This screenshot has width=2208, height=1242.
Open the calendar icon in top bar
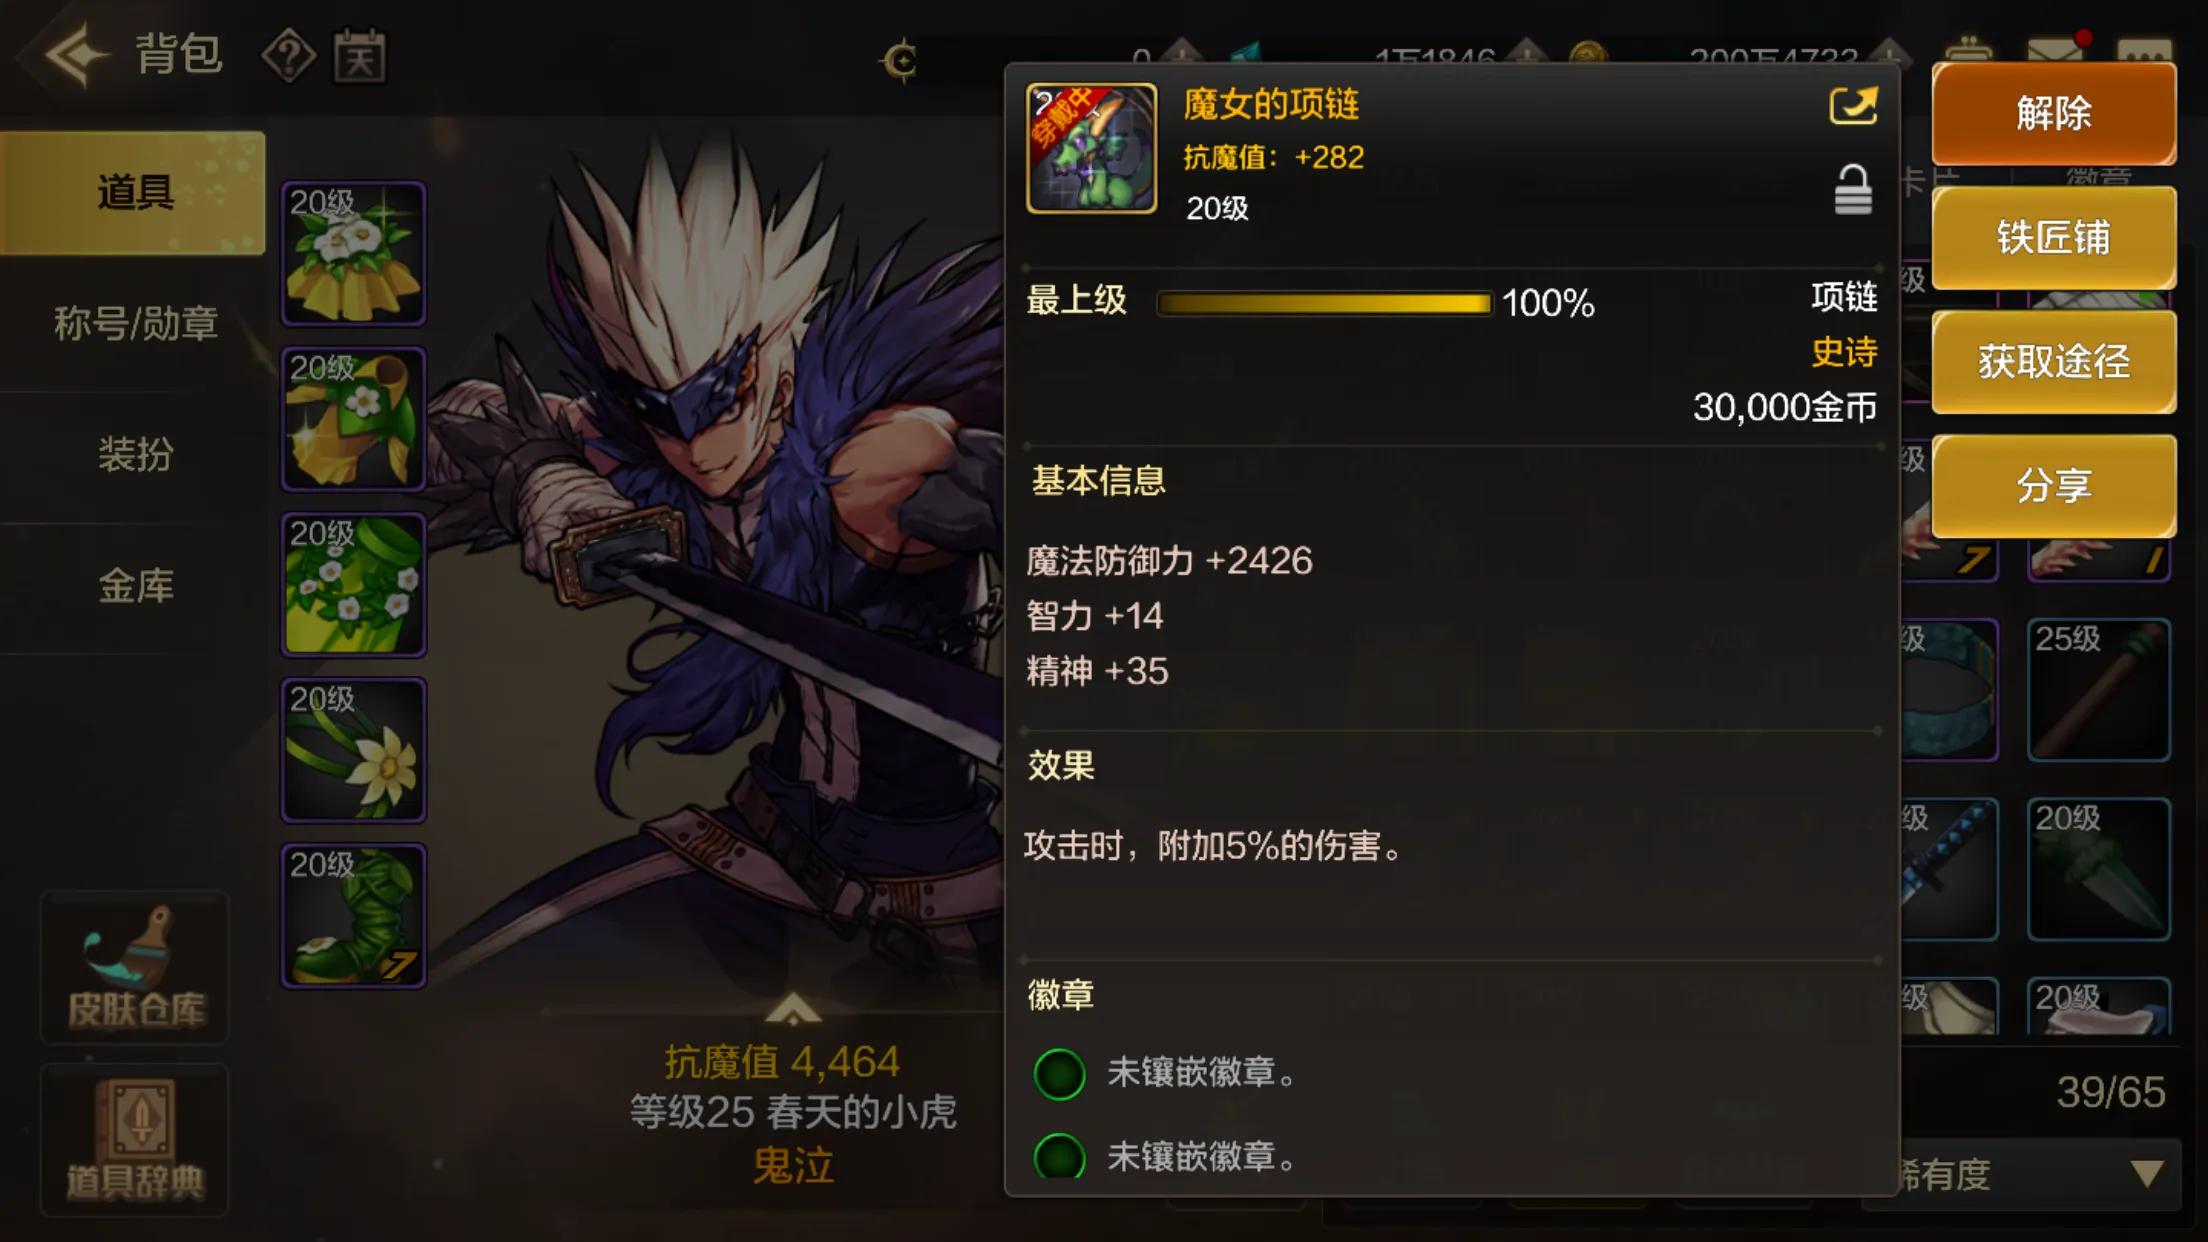point(360,57)
